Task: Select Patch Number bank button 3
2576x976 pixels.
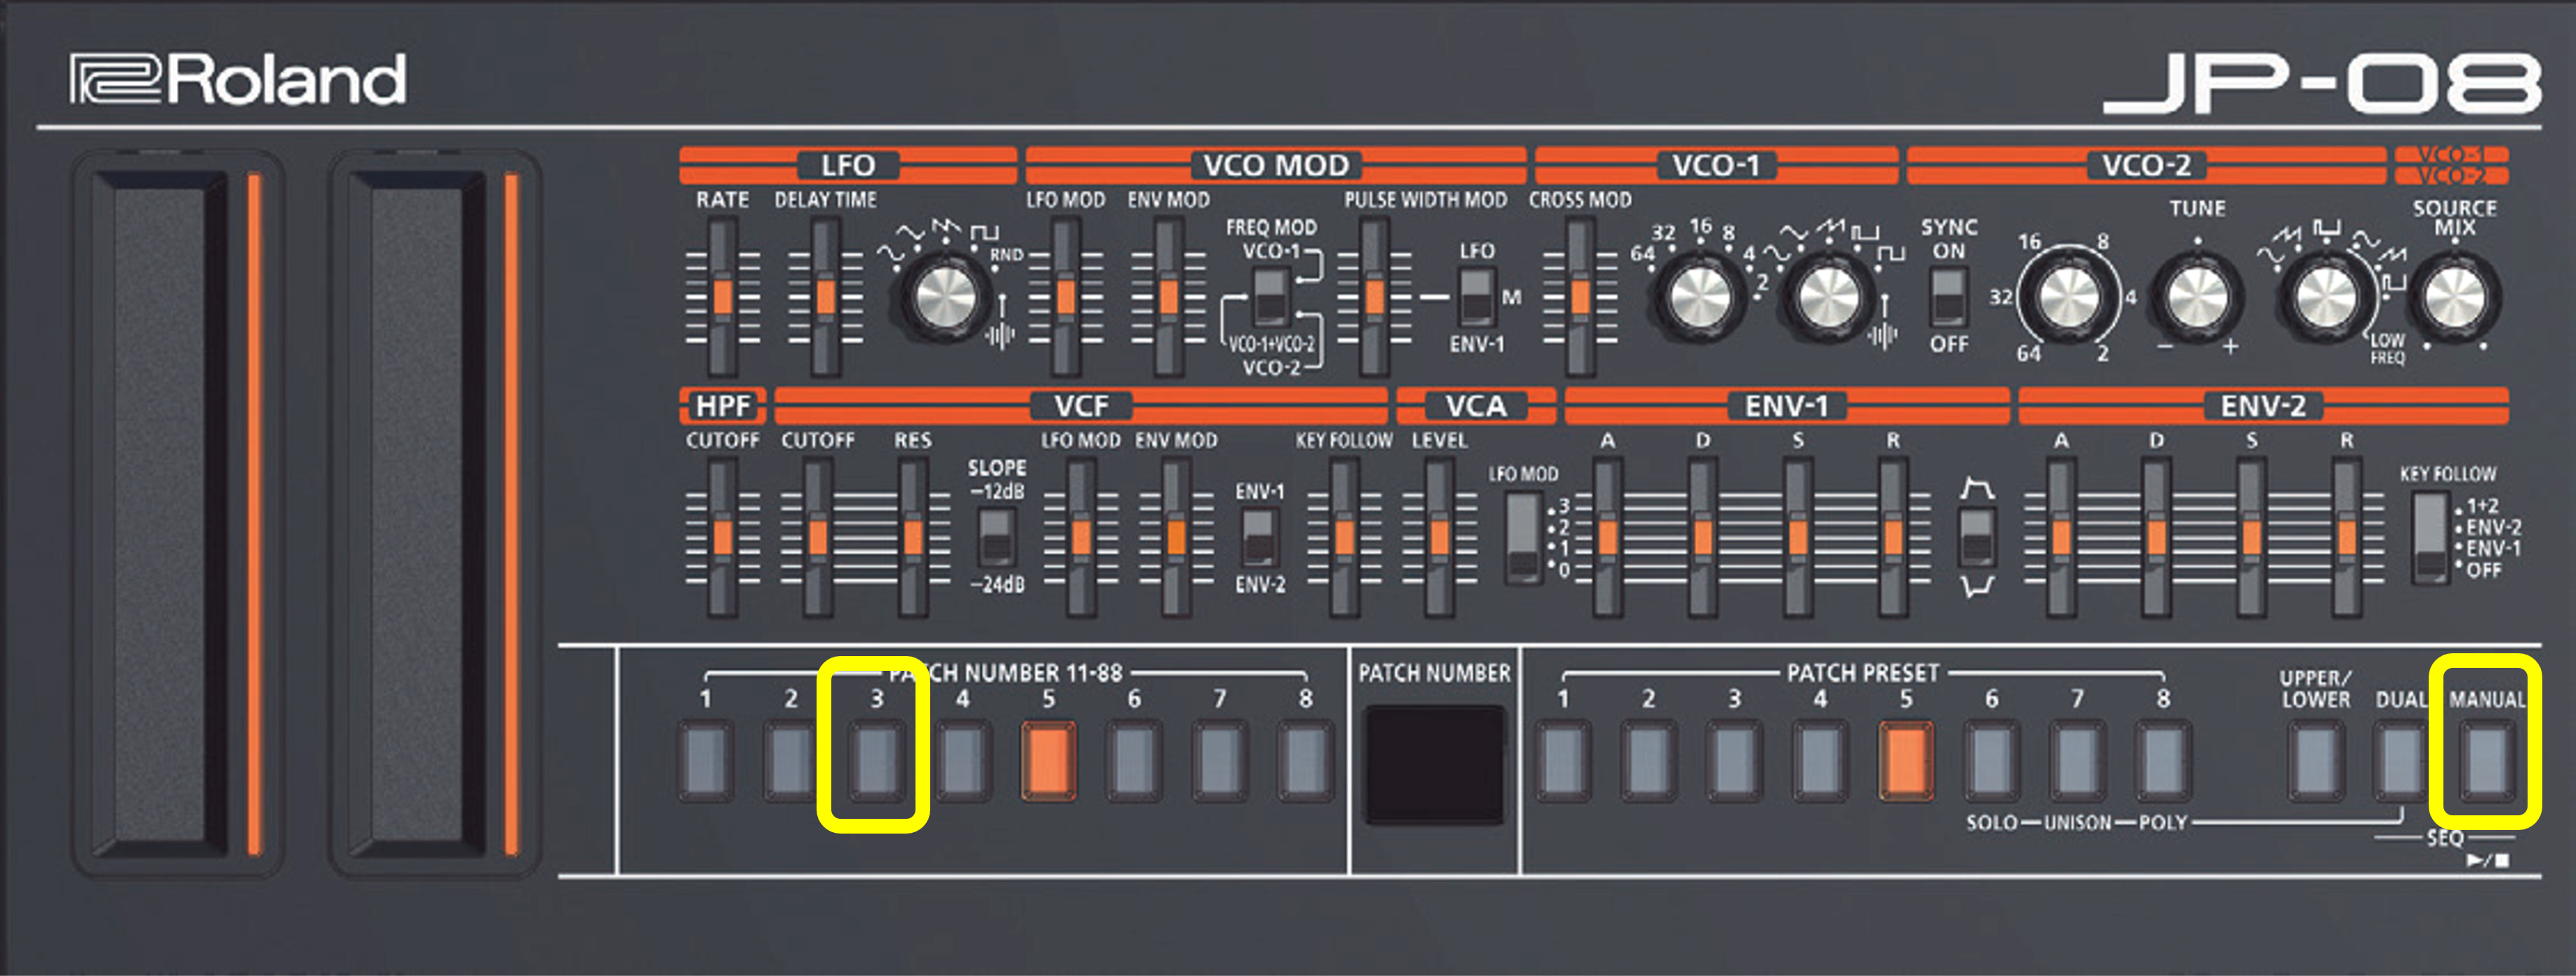Action: tap(877, 761)
